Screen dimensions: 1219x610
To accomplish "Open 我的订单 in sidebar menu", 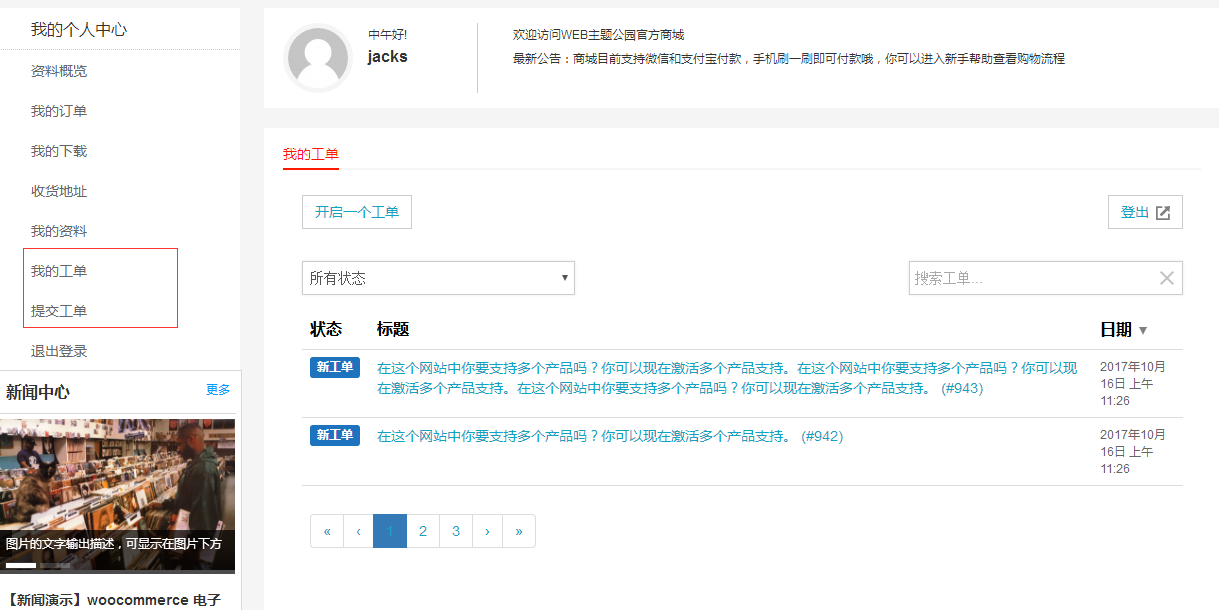I will point(59,111).
